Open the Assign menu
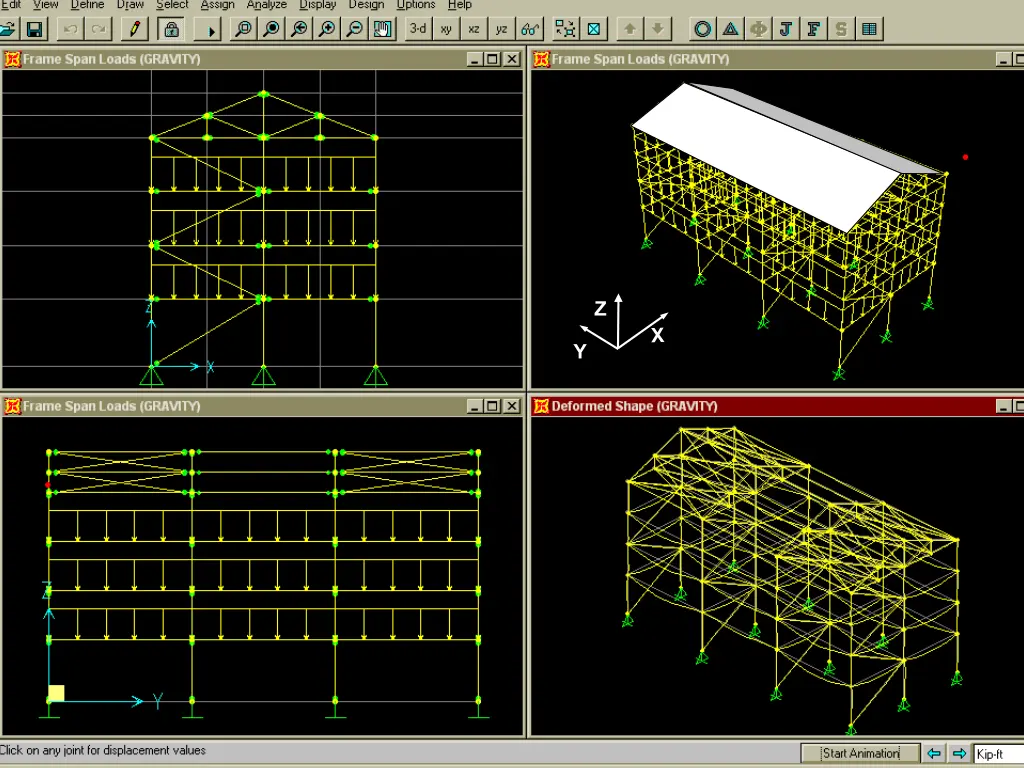 217,5
